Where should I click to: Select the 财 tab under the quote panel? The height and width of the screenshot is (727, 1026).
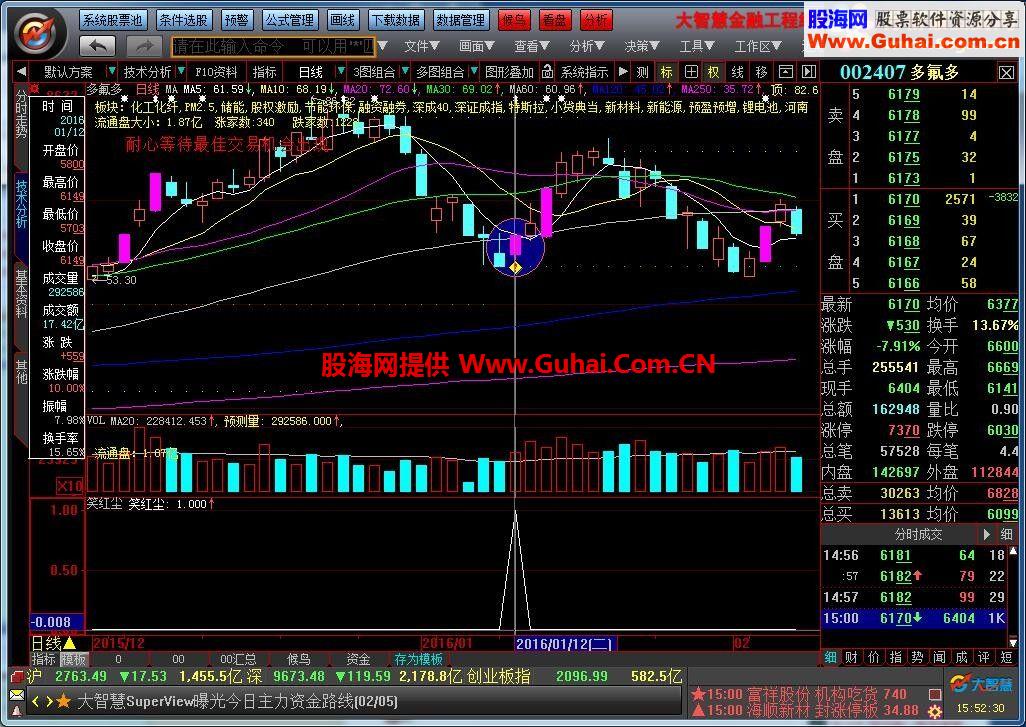click(x=851, y=657)
